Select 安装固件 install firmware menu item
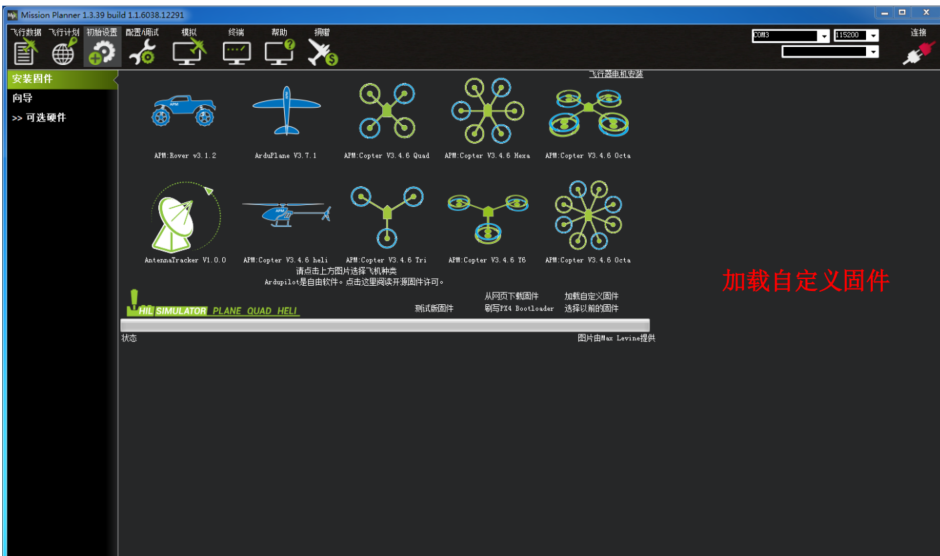 (62, 79)
